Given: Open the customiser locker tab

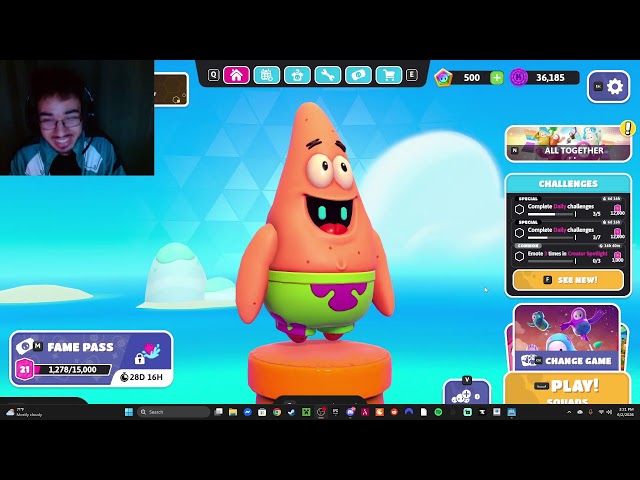Looking at the screenshot, I should (297, 75).
